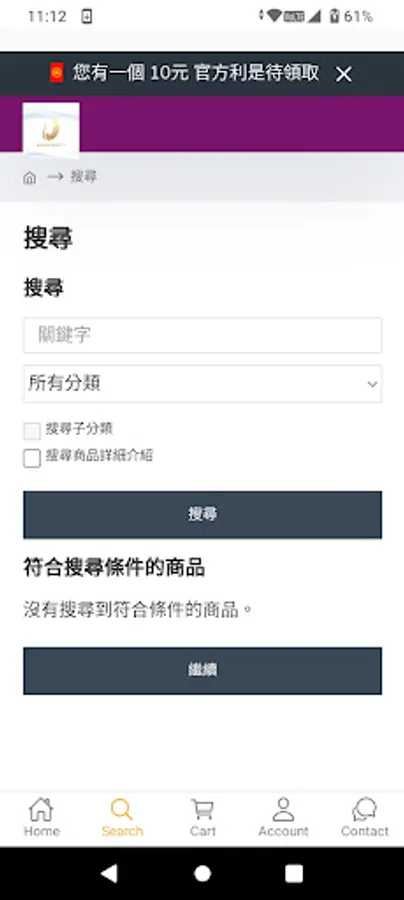This screenshot has width=404, height=900.
Task: Tap the red packet icon in banner
Action: (x=57, y=73)
